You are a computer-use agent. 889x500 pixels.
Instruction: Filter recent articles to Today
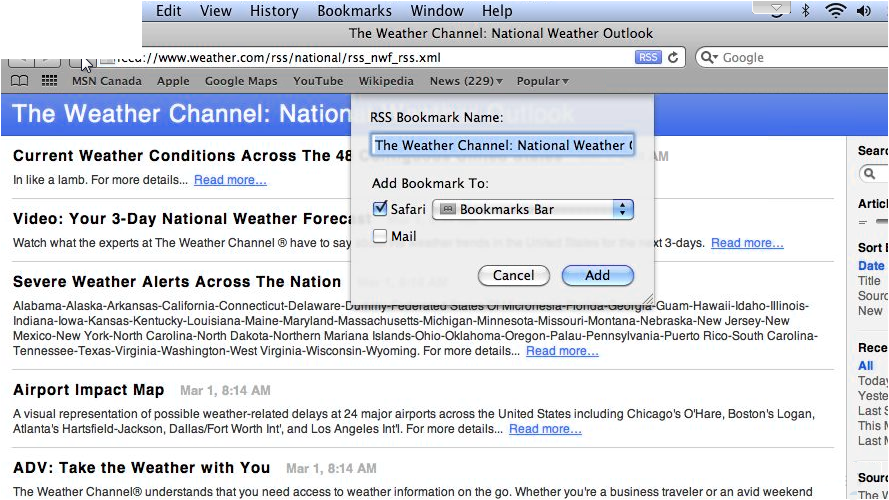click(x=873, y=380)
